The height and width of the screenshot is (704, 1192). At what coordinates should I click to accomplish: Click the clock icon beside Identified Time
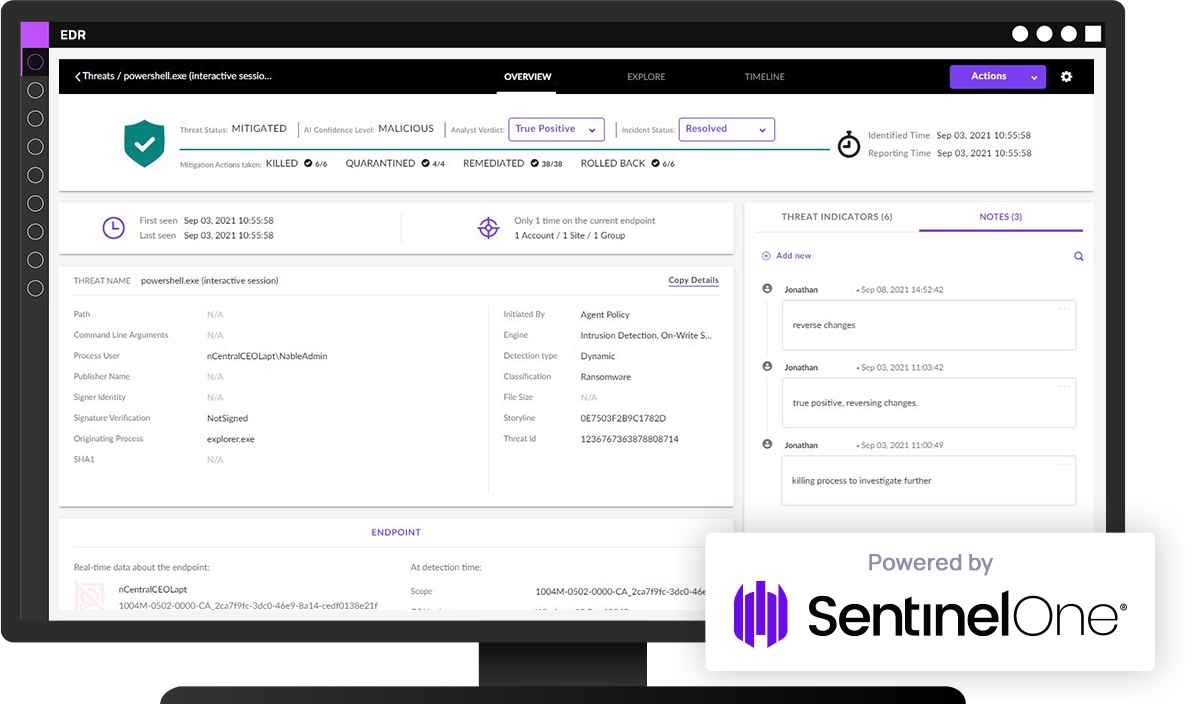[848, 144]
